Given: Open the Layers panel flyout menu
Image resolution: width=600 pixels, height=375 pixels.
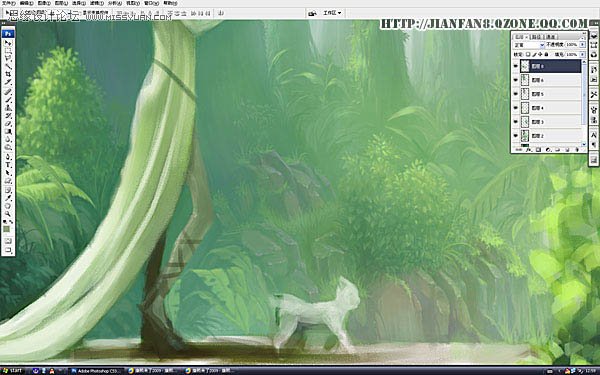Looking at the screenshot, I should 582,38.
